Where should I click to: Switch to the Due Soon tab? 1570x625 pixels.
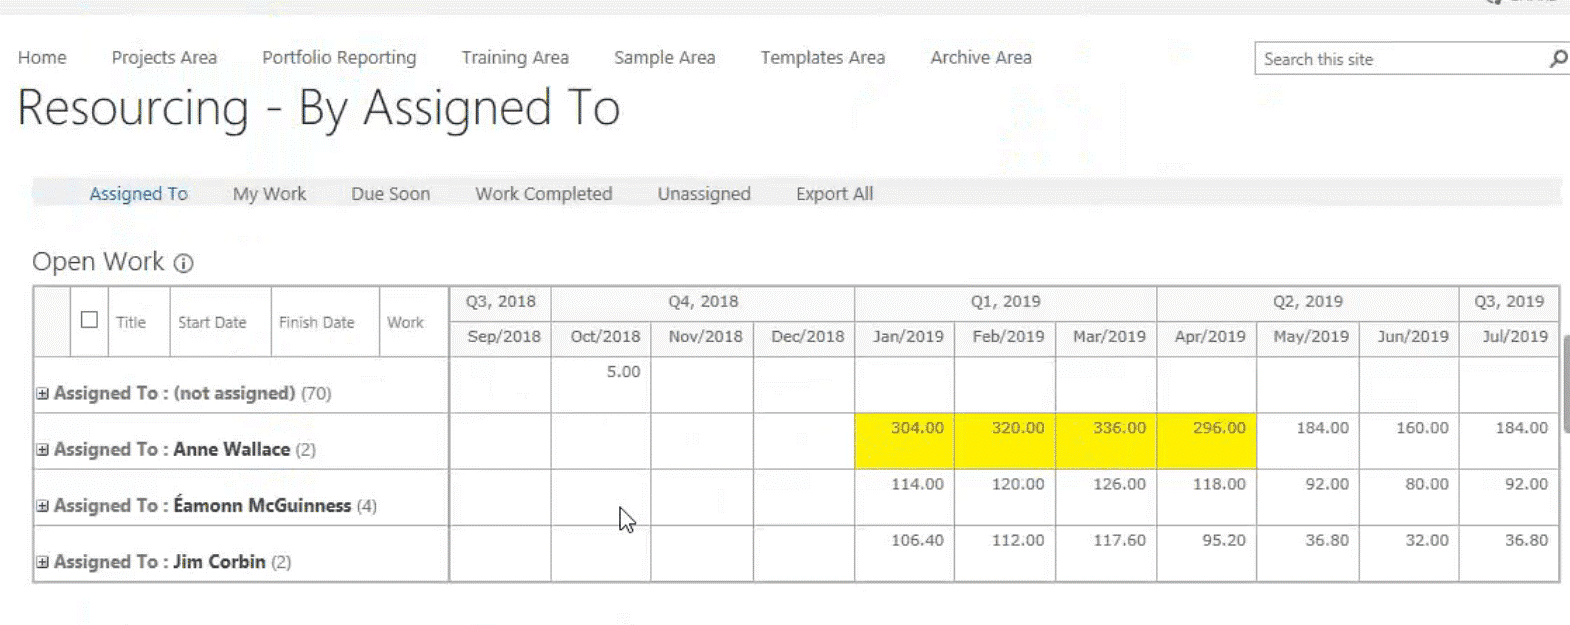390,194
